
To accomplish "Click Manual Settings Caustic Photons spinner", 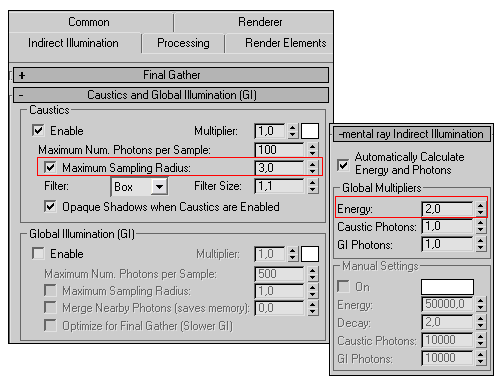I will tap(480, 340).
